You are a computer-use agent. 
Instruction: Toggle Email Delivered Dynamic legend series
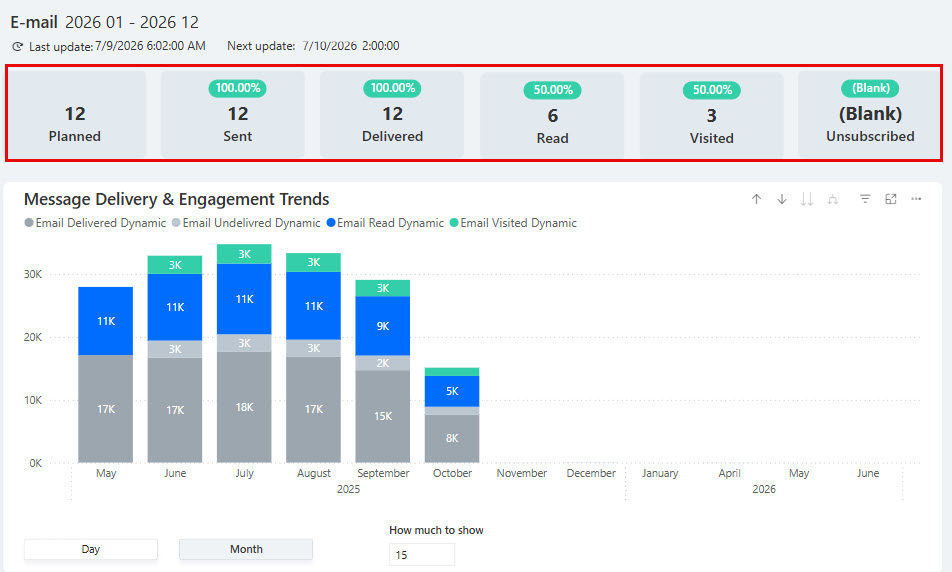pyautogui.click(x=95, y=223)
